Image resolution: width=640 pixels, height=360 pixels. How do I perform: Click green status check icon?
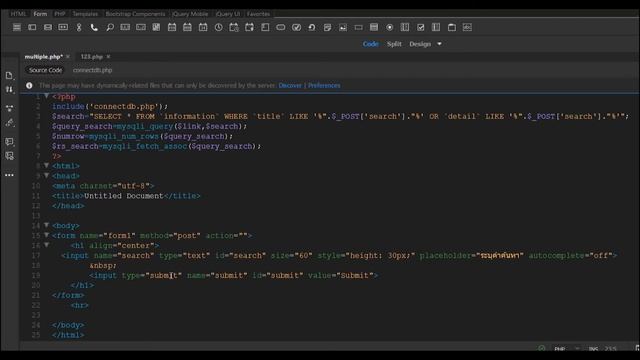(x=542, y=349)
